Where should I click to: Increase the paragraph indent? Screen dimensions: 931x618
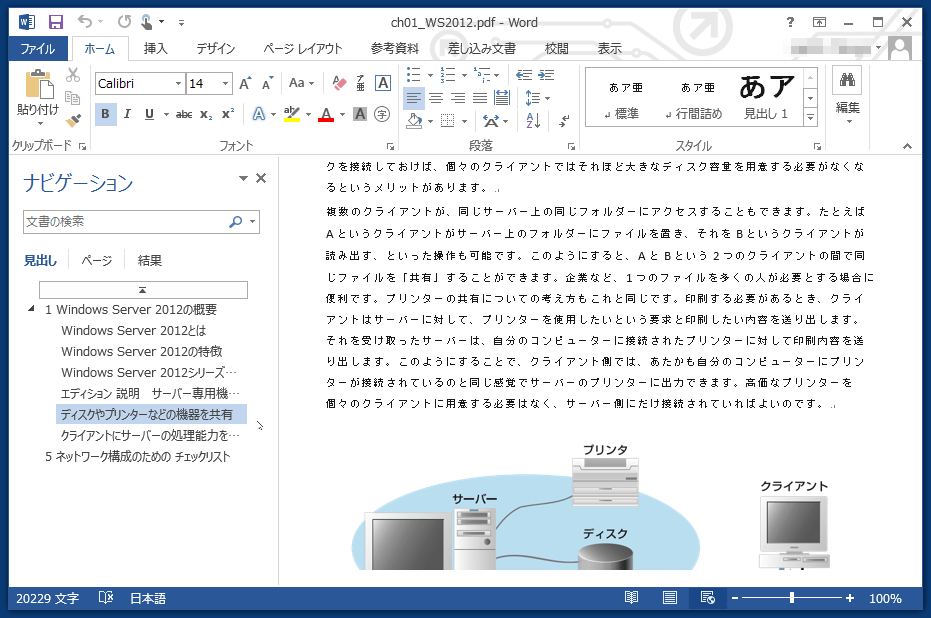tap(546, 75)
